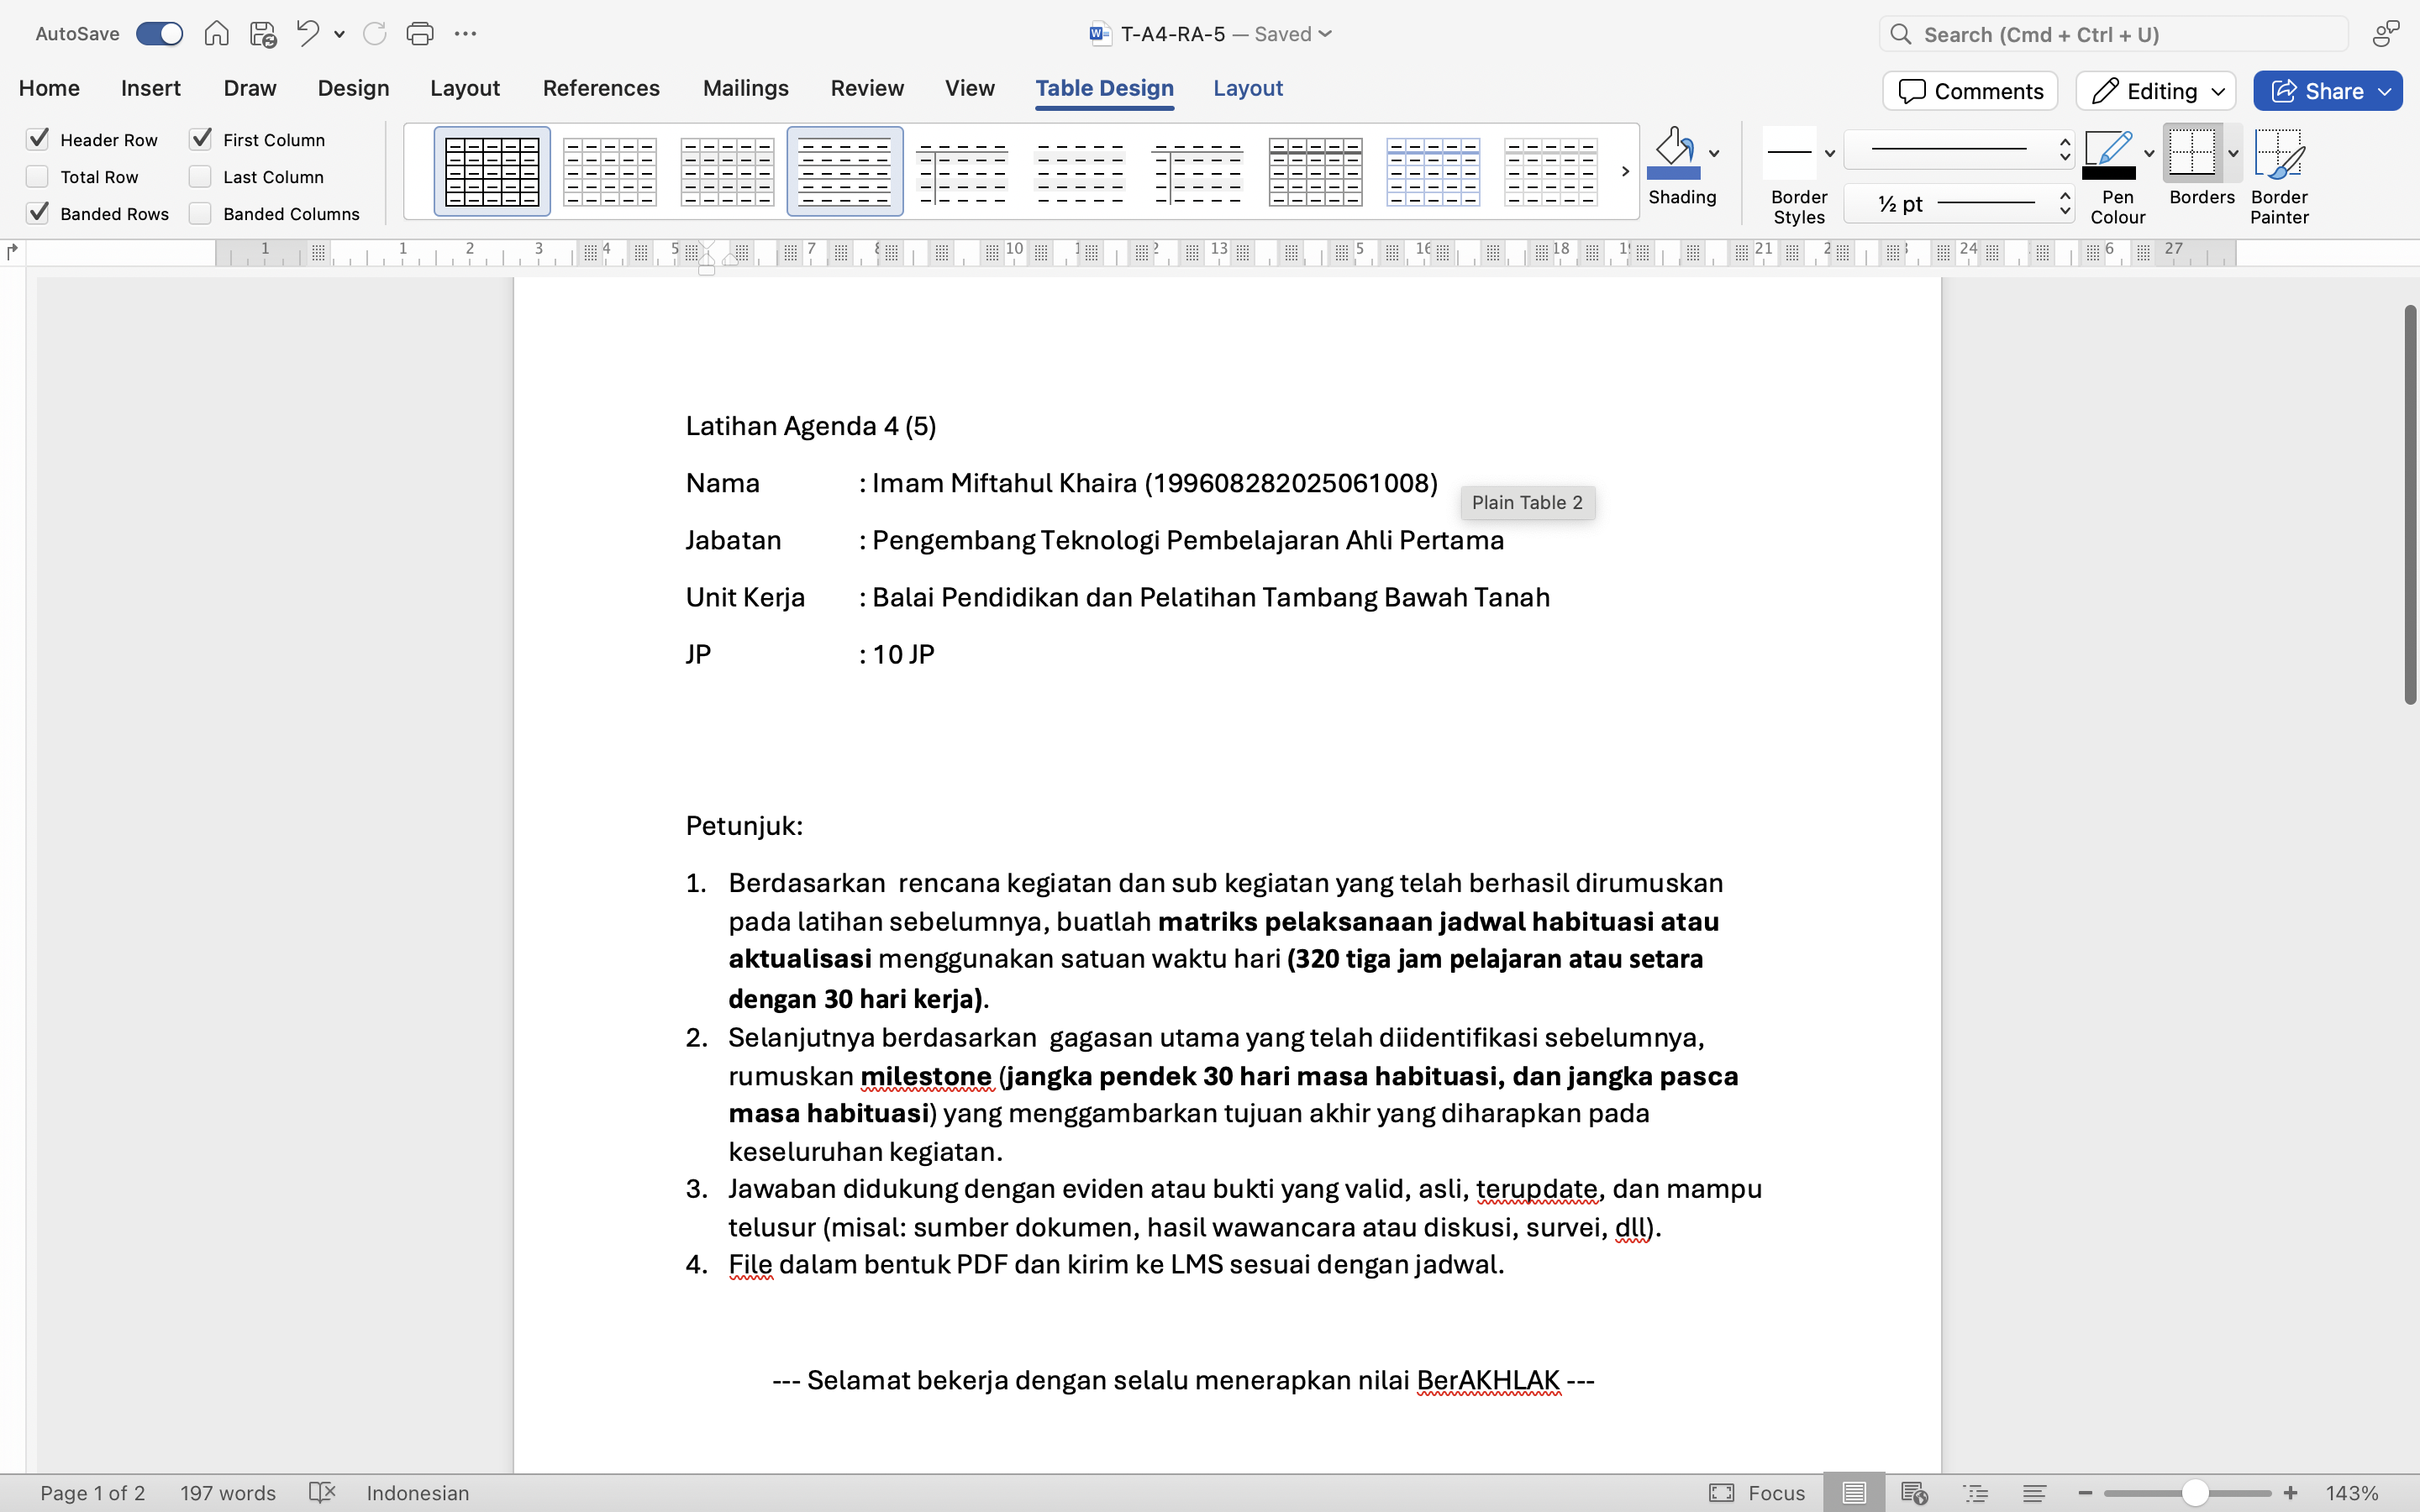Click the zoom slider handle
Image resolution: width=2420 pixels, height=1512 pixels.
tap(2194, 1493)
